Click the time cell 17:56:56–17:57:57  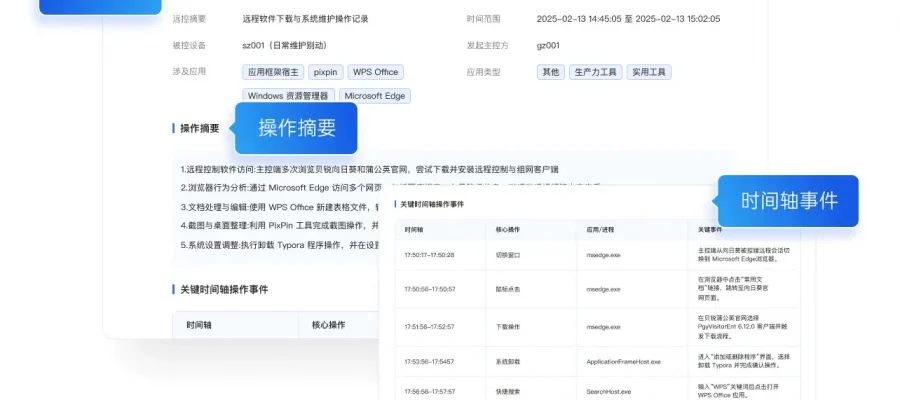[x=429, y=391]
